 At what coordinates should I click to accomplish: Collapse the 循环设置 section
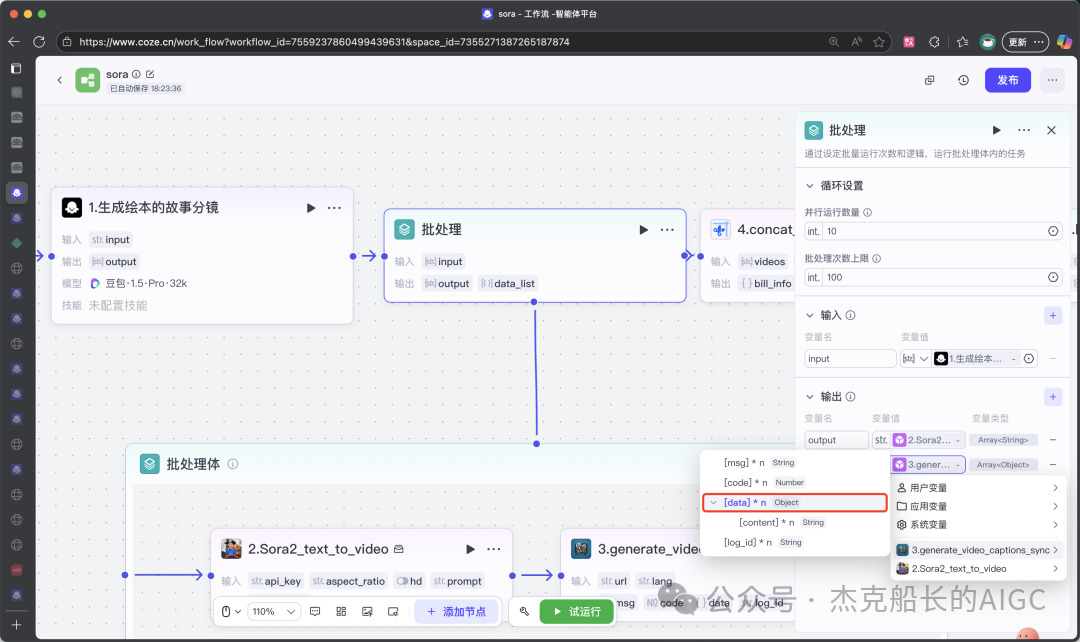810,185
